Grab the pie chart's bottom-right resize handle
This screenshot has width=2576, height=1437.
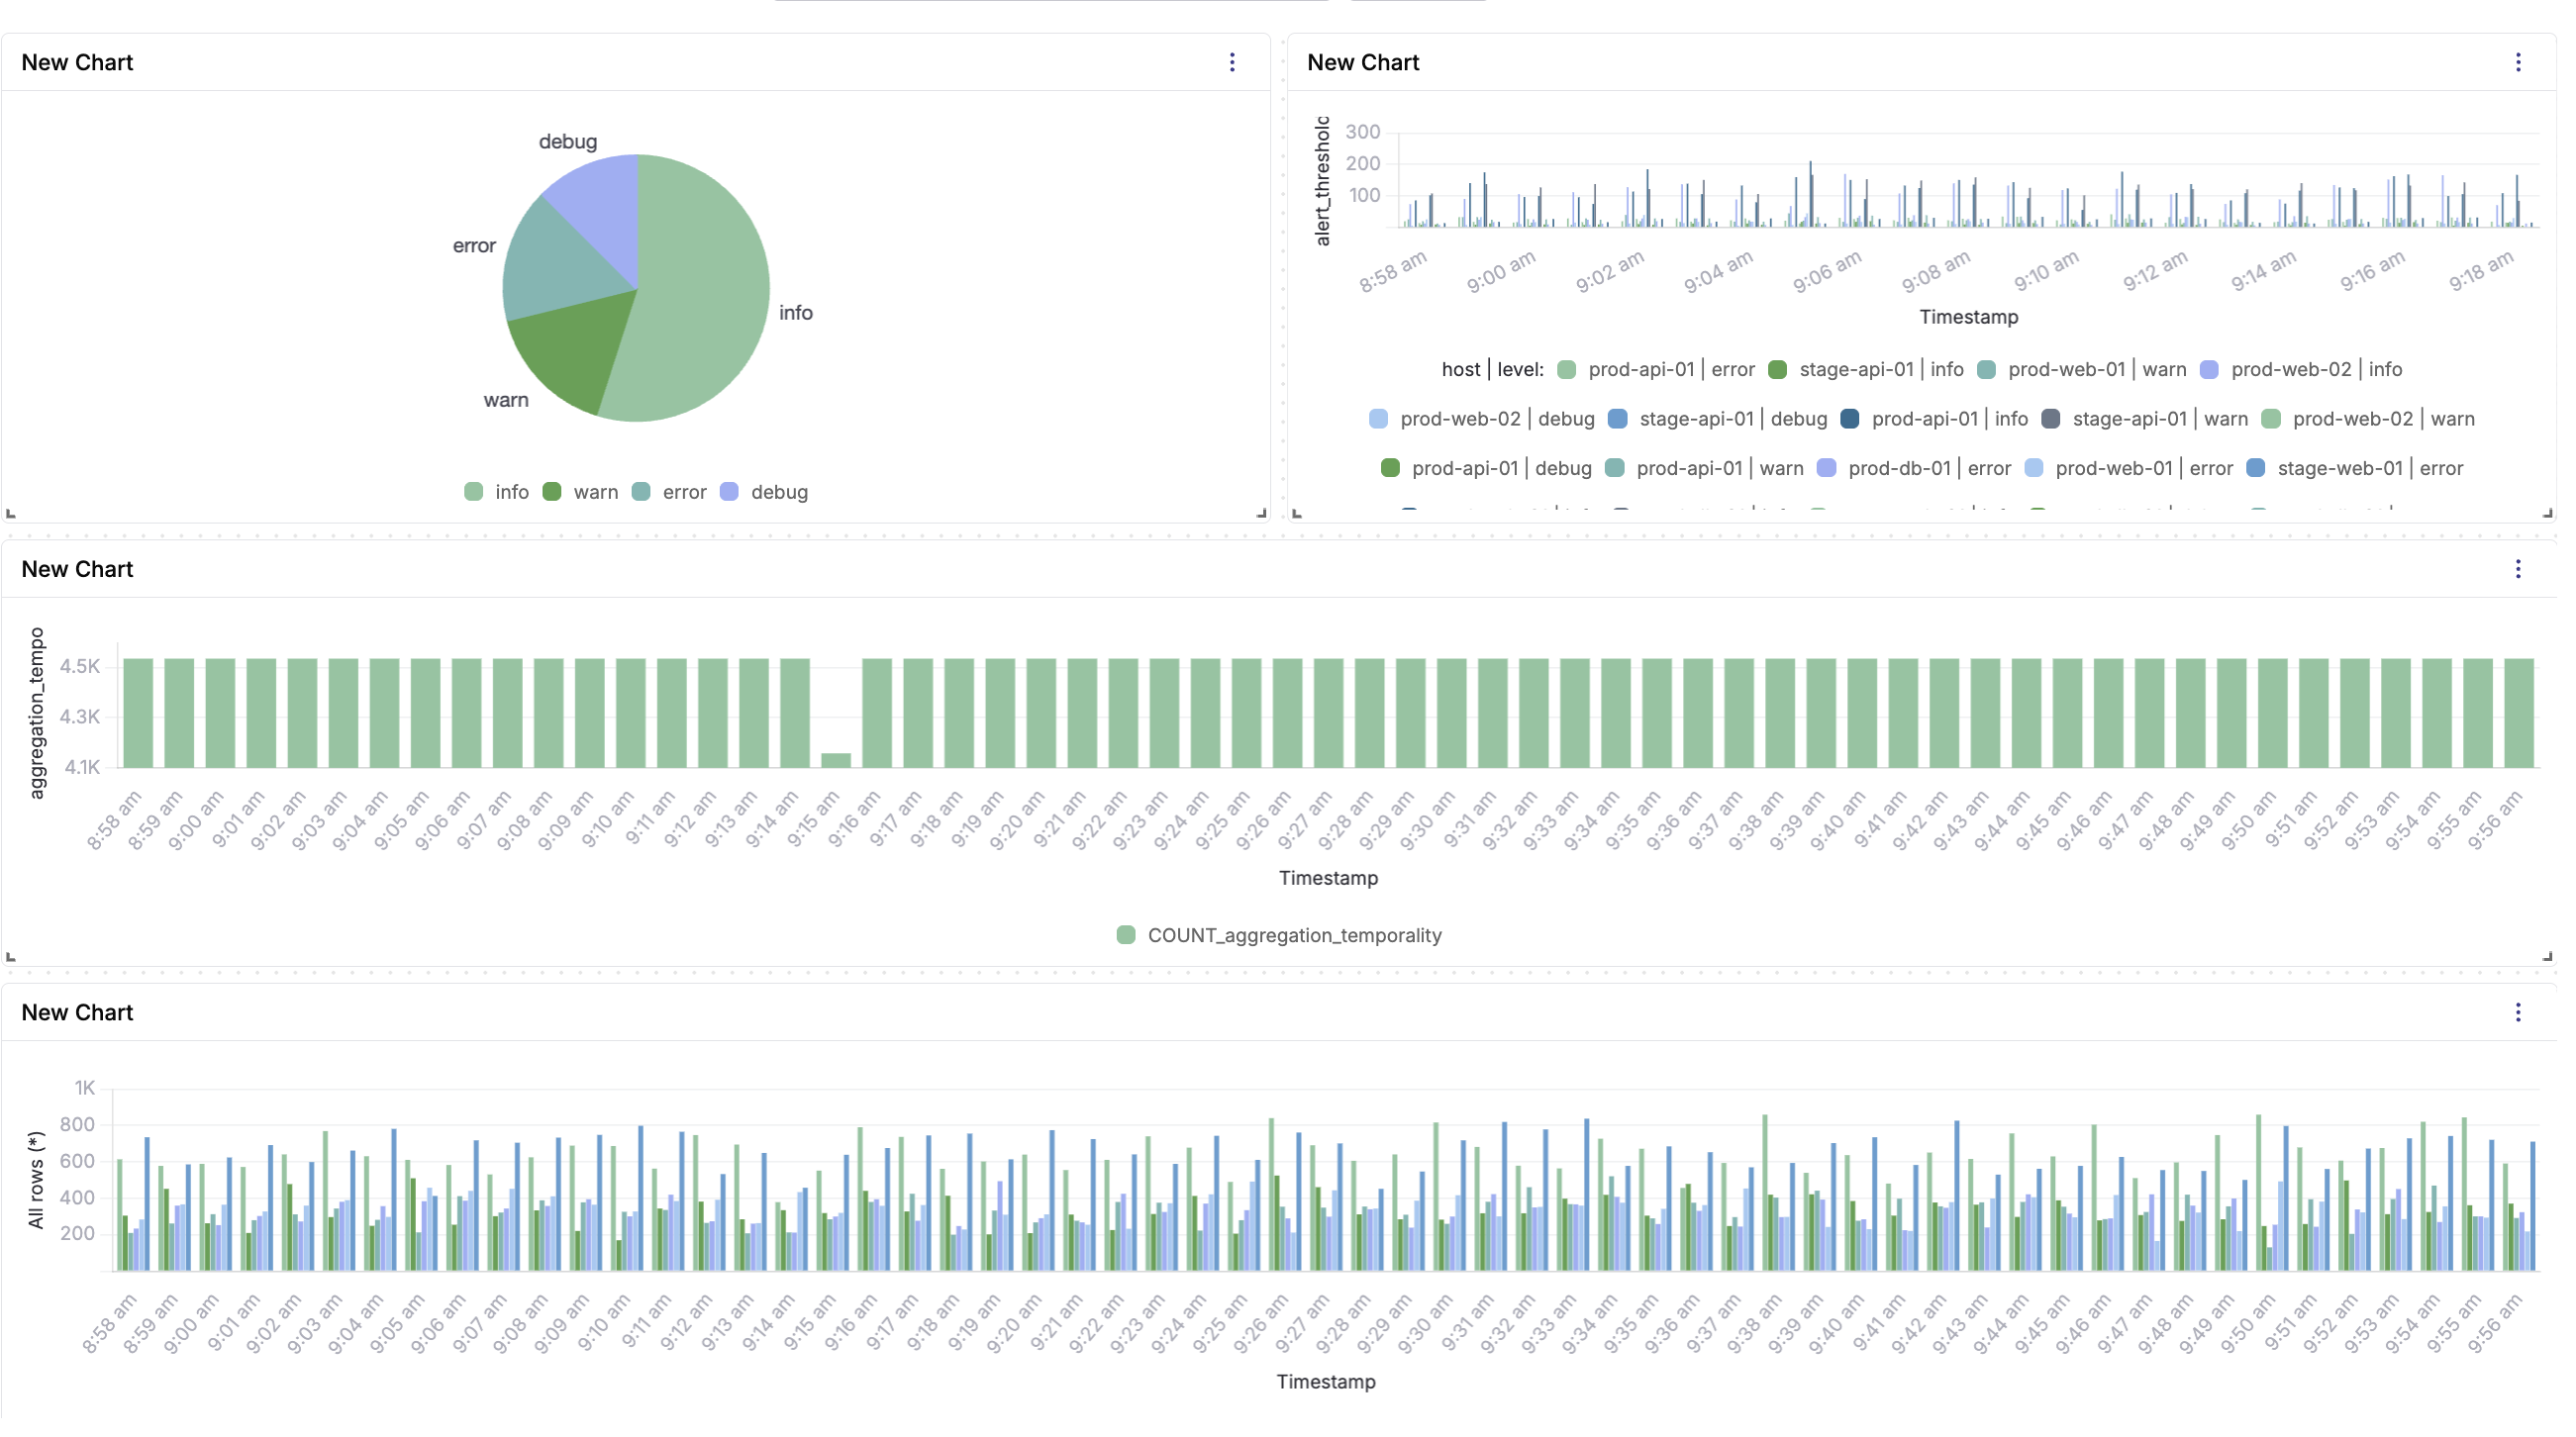(x=1261, y=513)
